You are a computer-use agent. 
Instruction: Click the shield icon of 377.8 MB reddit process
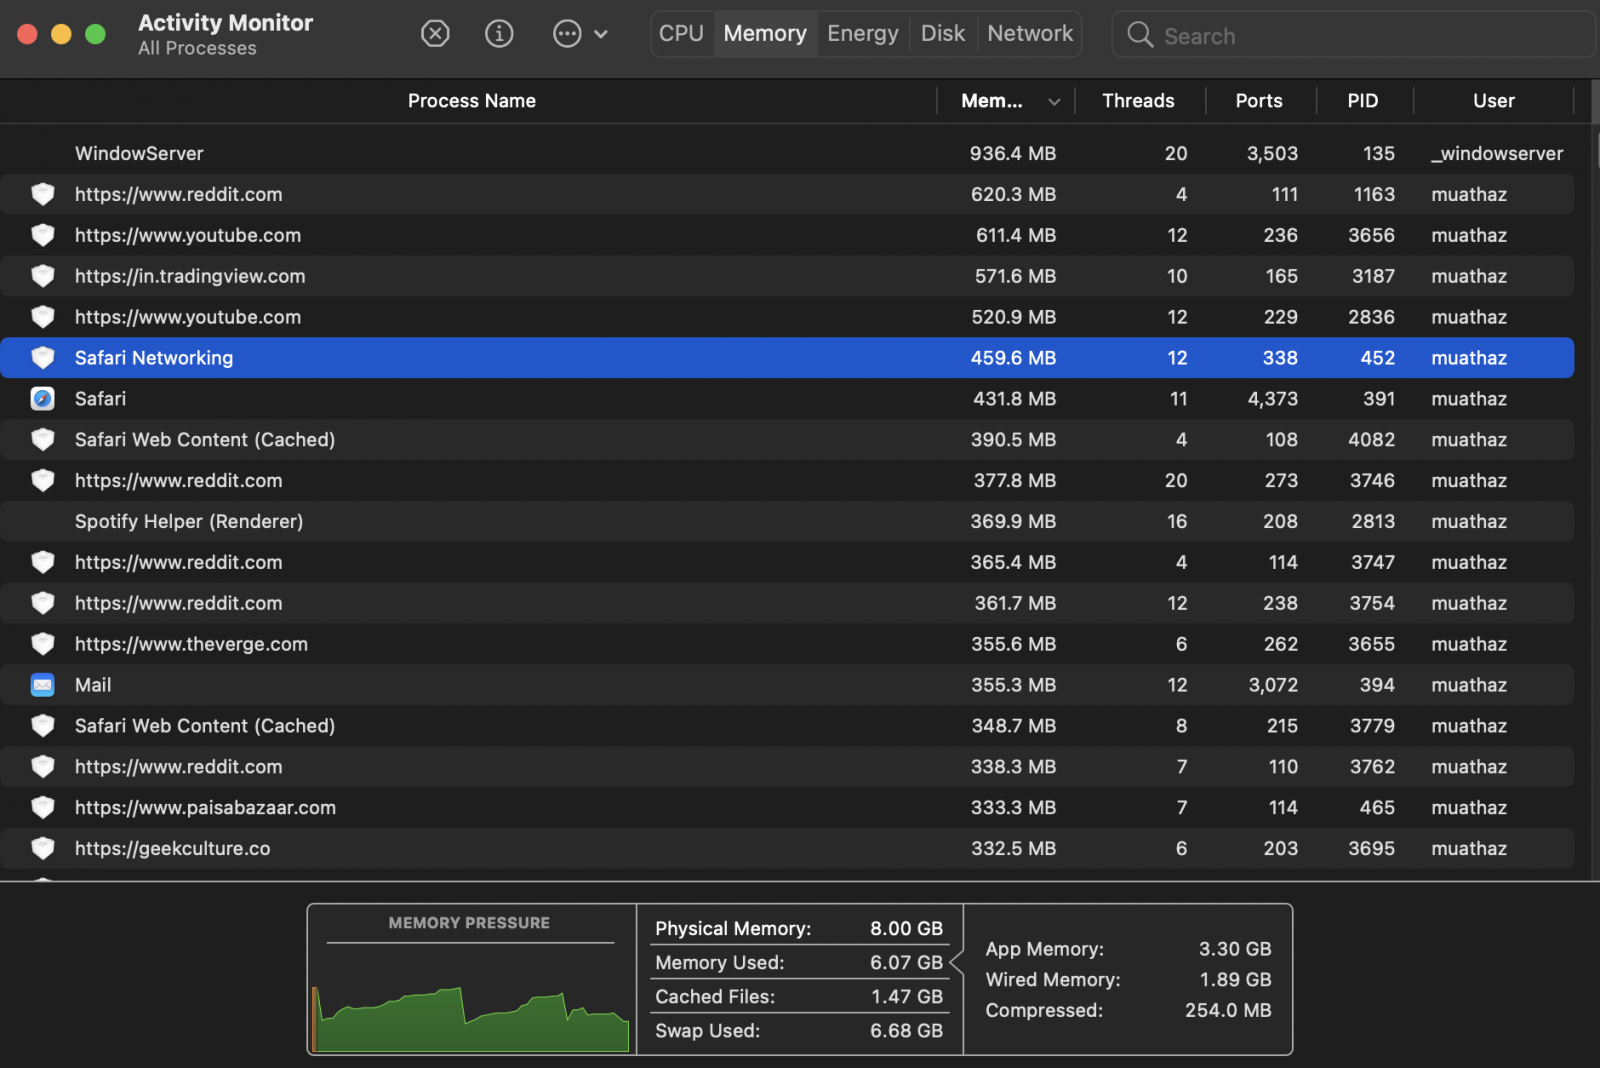click(43, 481)
